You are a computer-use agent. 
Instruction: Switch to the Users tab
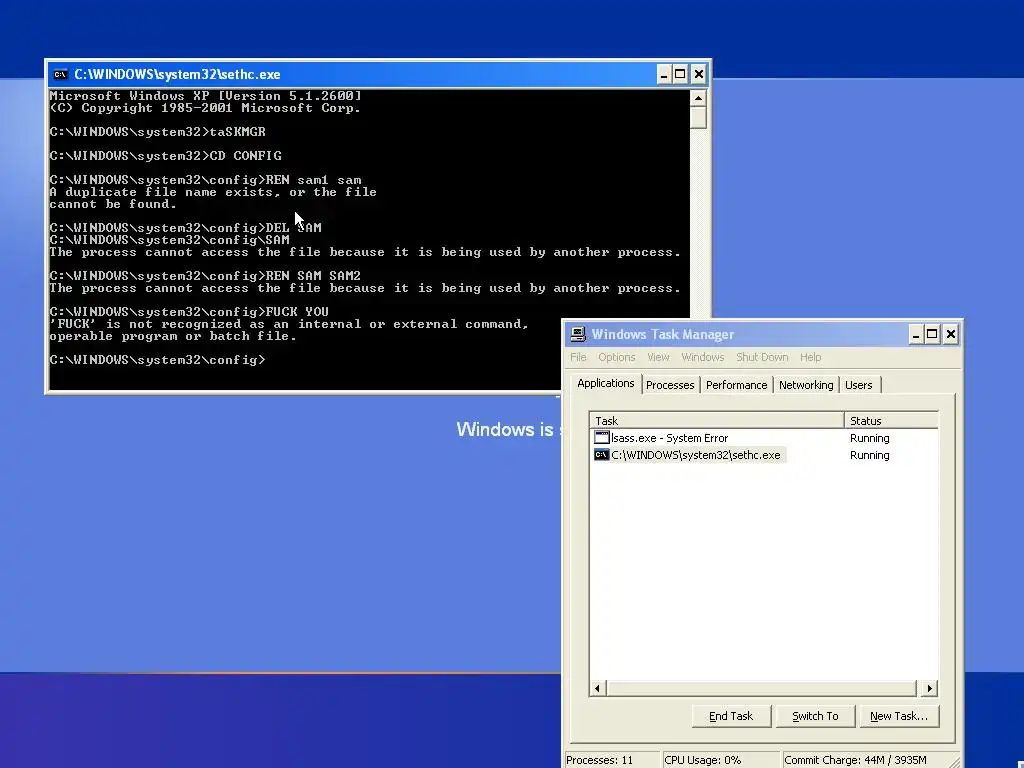click(x=858, y=385)
